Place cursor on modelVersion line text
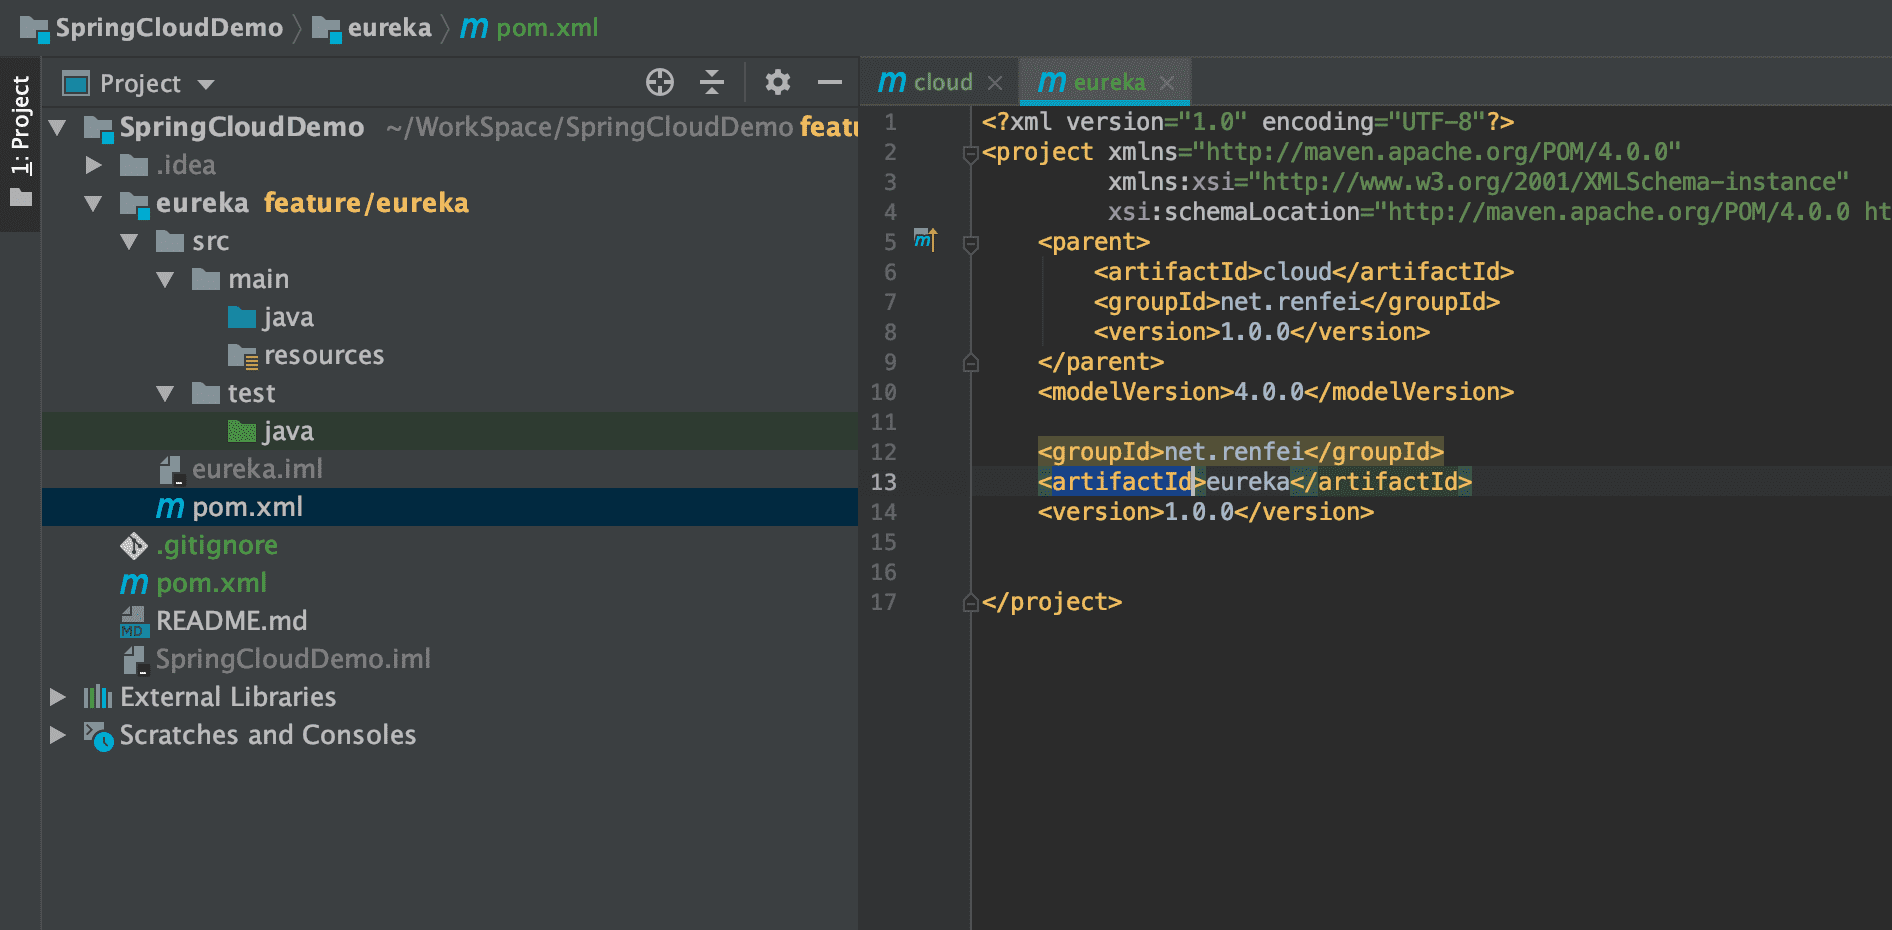 1275,392
